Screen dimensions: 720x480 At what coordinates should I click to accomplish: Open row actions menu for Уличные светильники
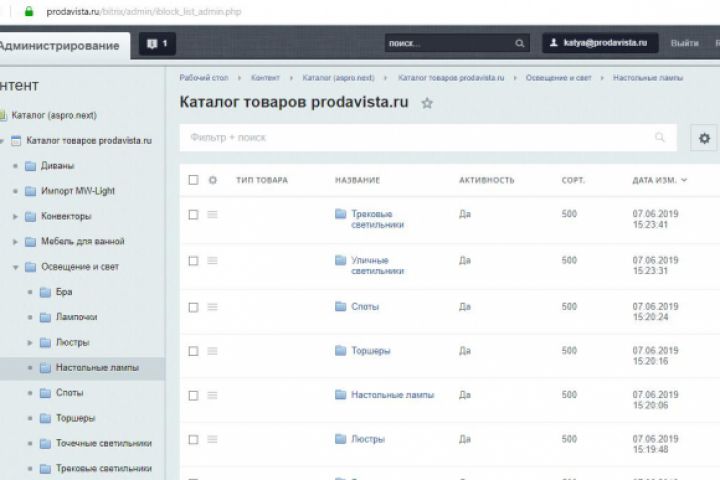(x=212, y=260)
